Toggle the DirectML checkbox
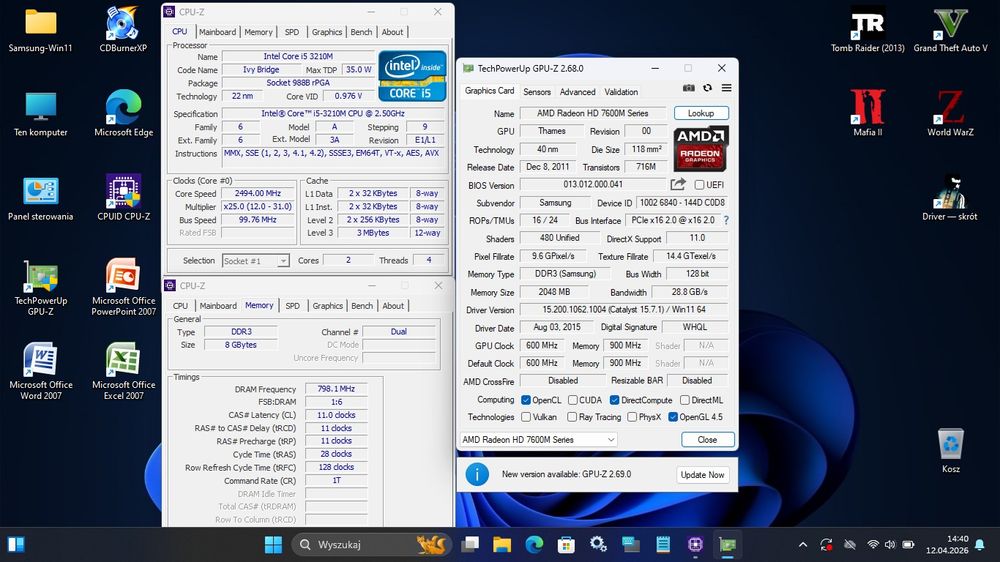This screenshot has height=562, width=1000. tap(684, 400)
